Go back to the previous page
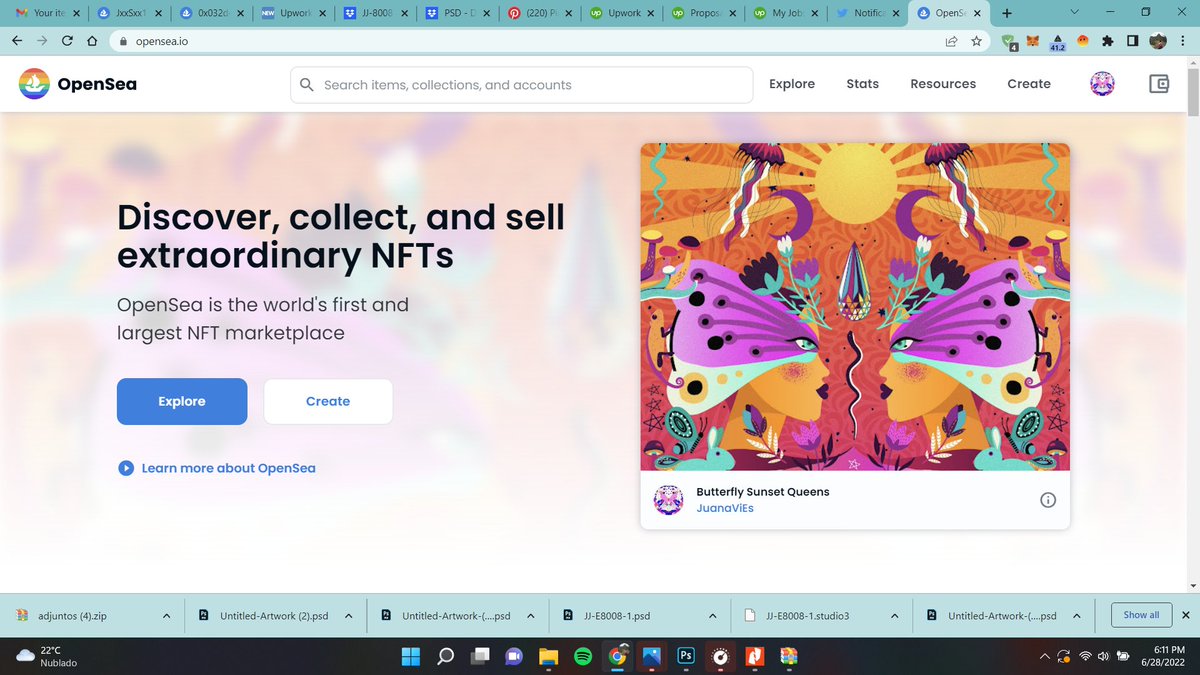 click(x=17, y=41)
